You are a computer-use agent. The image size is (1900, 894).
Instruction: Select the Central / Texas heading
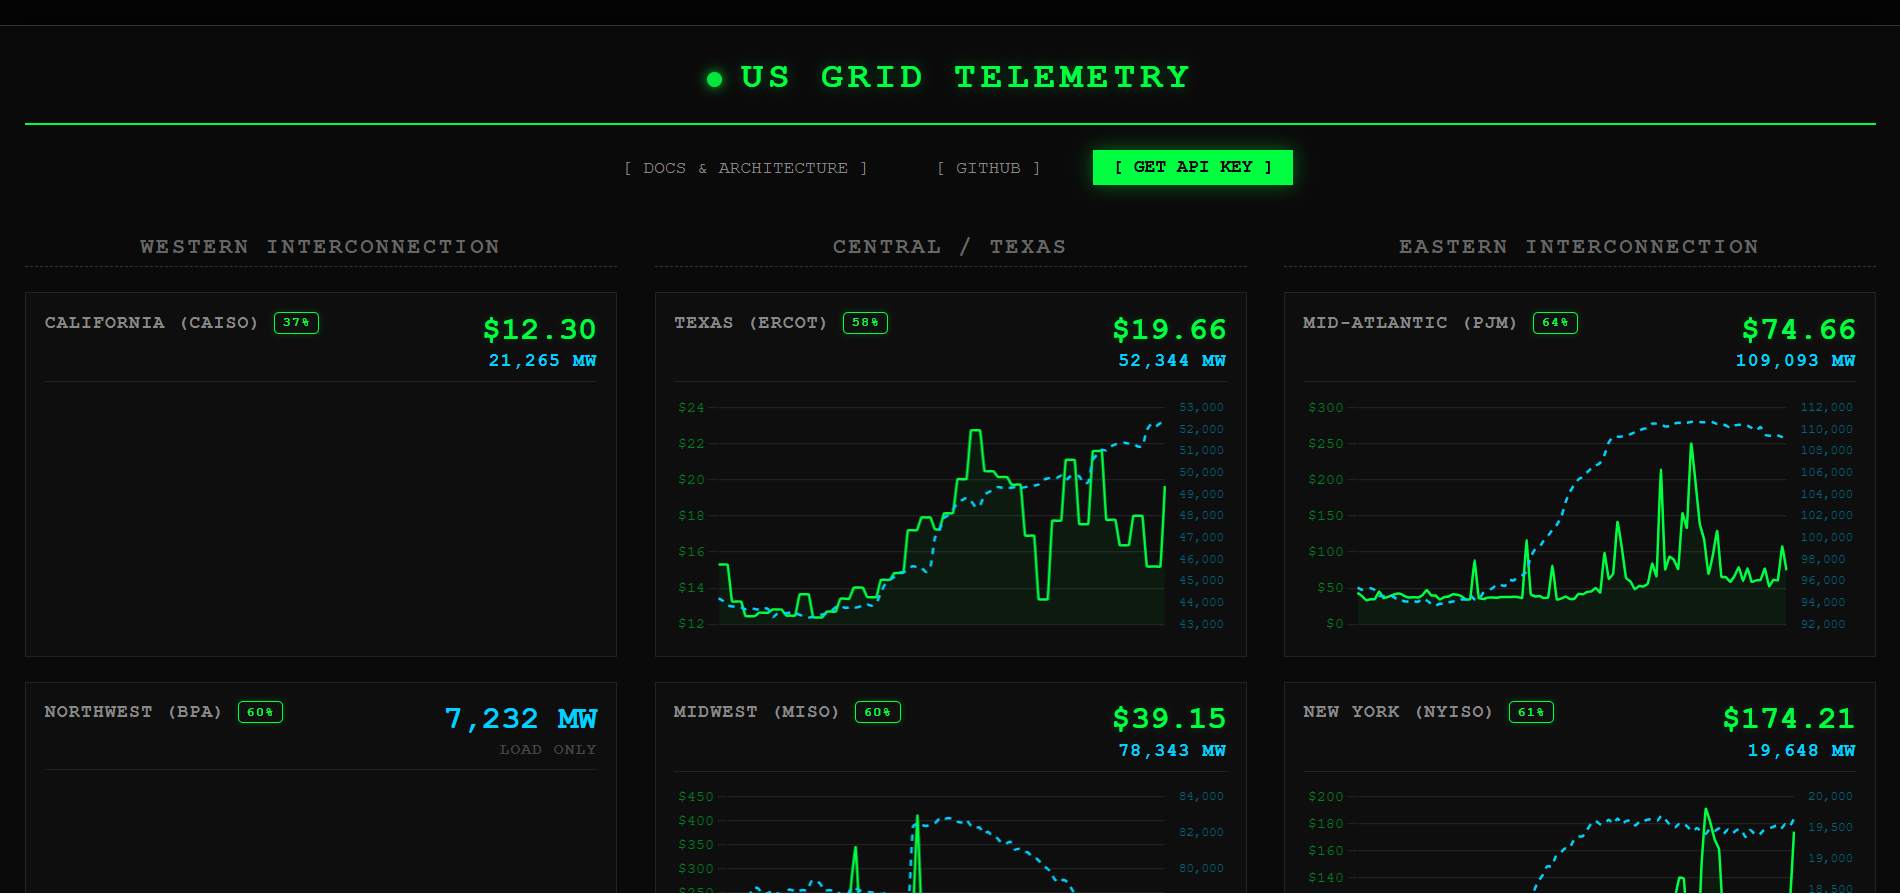950,246
